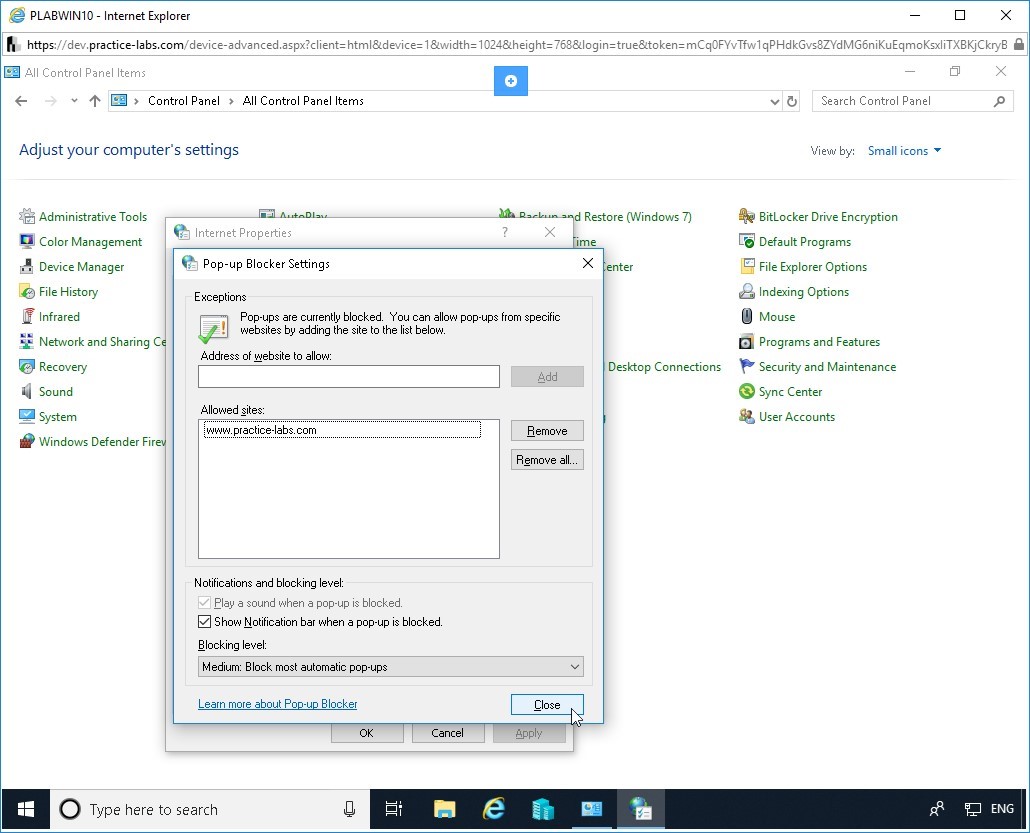Image resolution: width=1030 pixels, height=833 pixels.
Task: Open Mouse settings icon
Action: coord(746,316)
